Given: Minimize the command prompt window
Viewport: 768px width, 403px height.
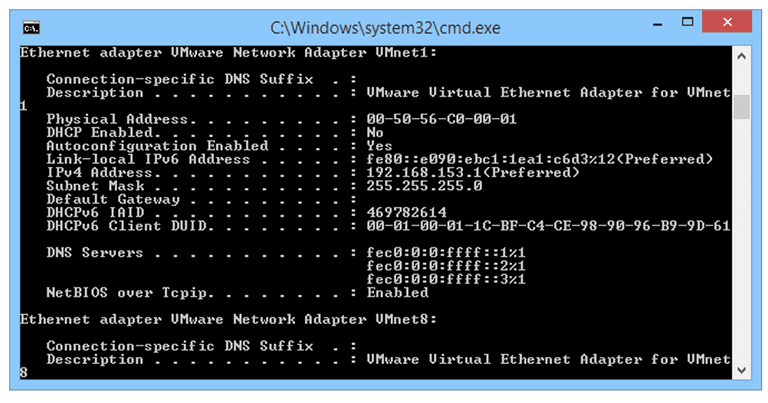Looking at the screenshot, I should click(x=657, y=24).
